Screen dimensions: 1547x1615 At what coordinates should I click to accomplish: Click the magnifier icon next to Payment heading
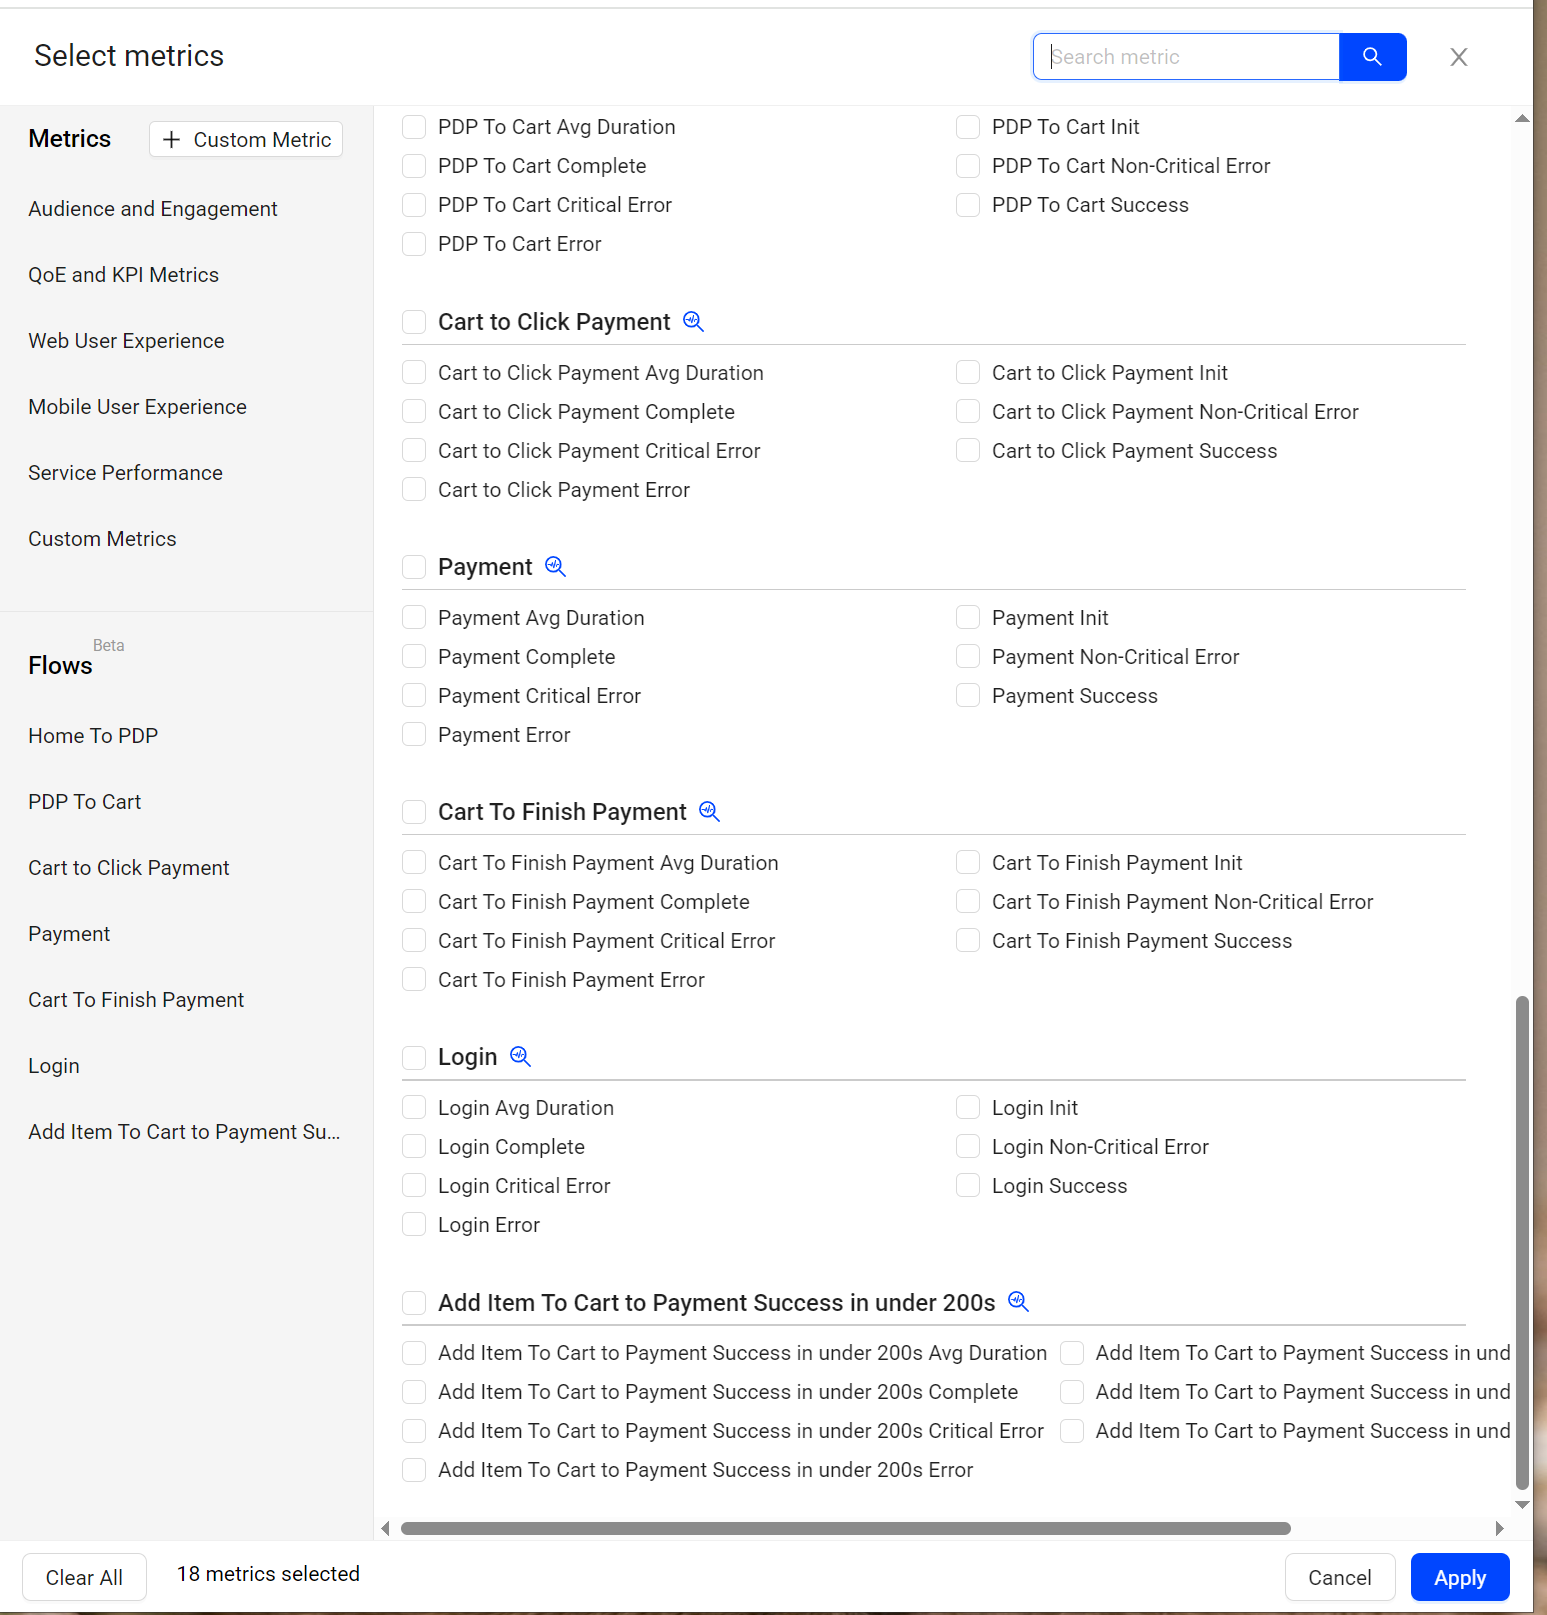(x=555, y=566)
